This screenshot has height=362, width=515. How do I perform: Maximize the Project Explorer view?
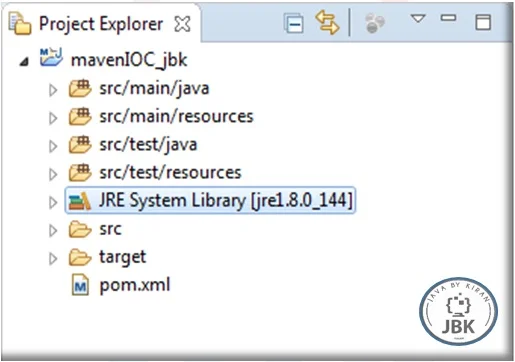click(x=483, y=22)
